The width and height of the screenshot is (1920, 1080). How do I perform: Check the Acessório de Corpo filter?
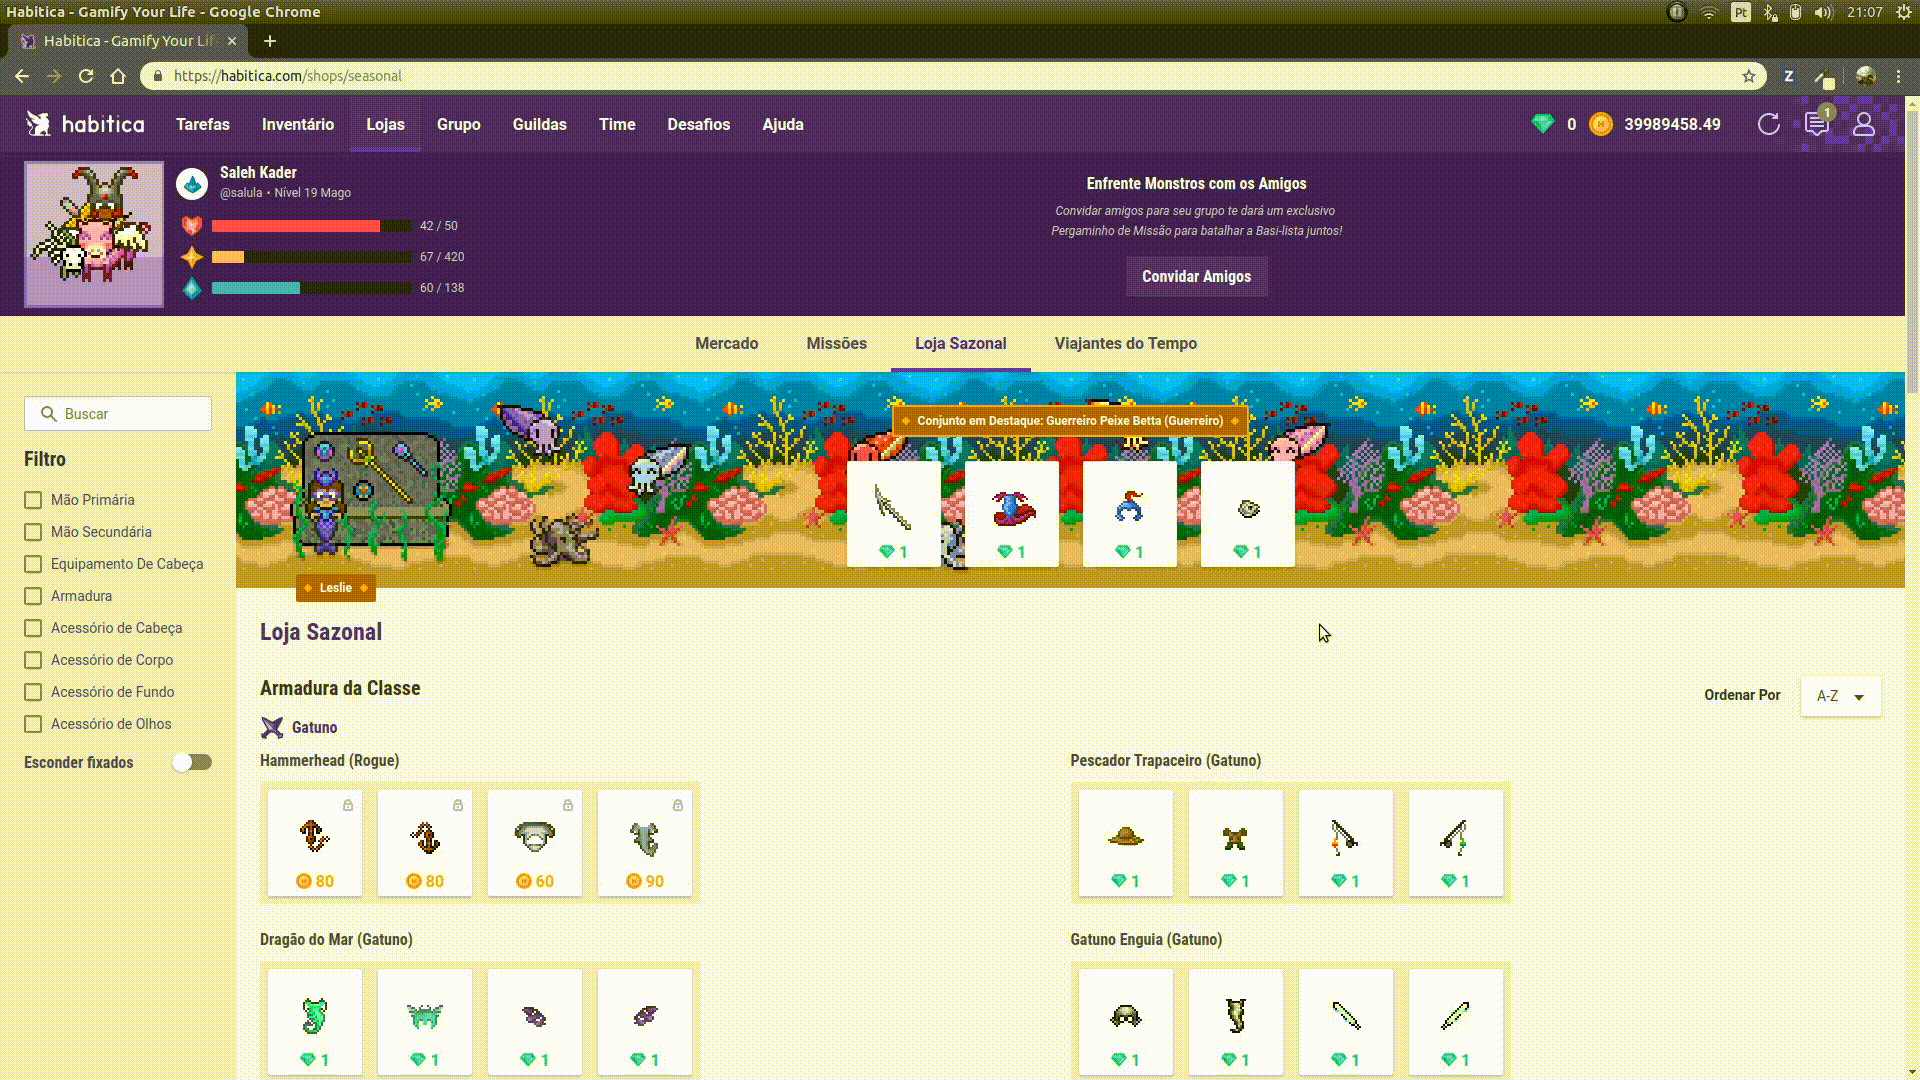click(33, 660)
